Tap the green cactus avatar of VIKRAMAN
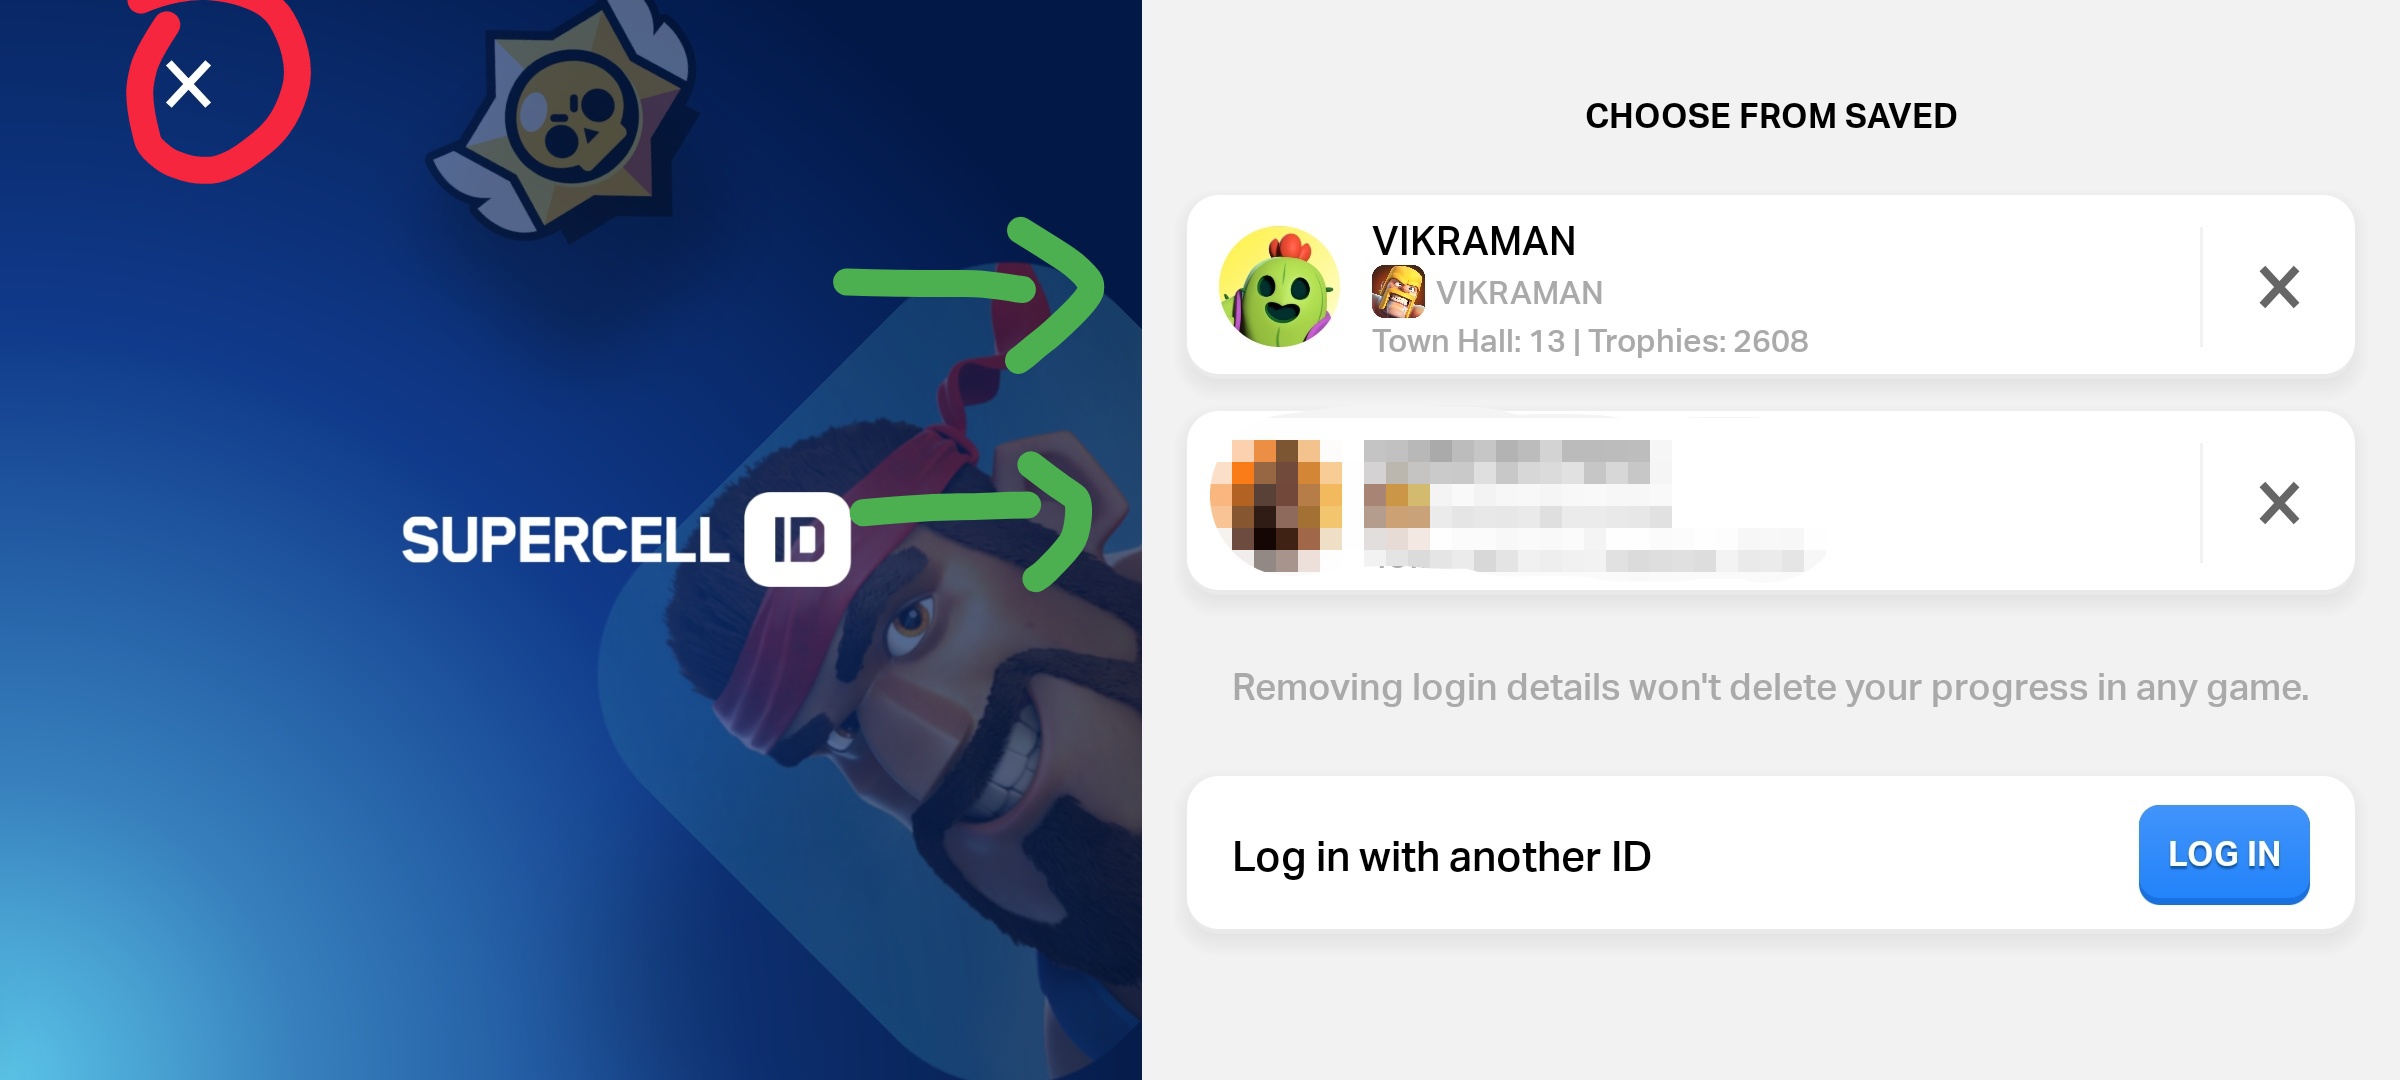Image resolution: width=2400 pixels, height=1080 pixels. 1279,287
